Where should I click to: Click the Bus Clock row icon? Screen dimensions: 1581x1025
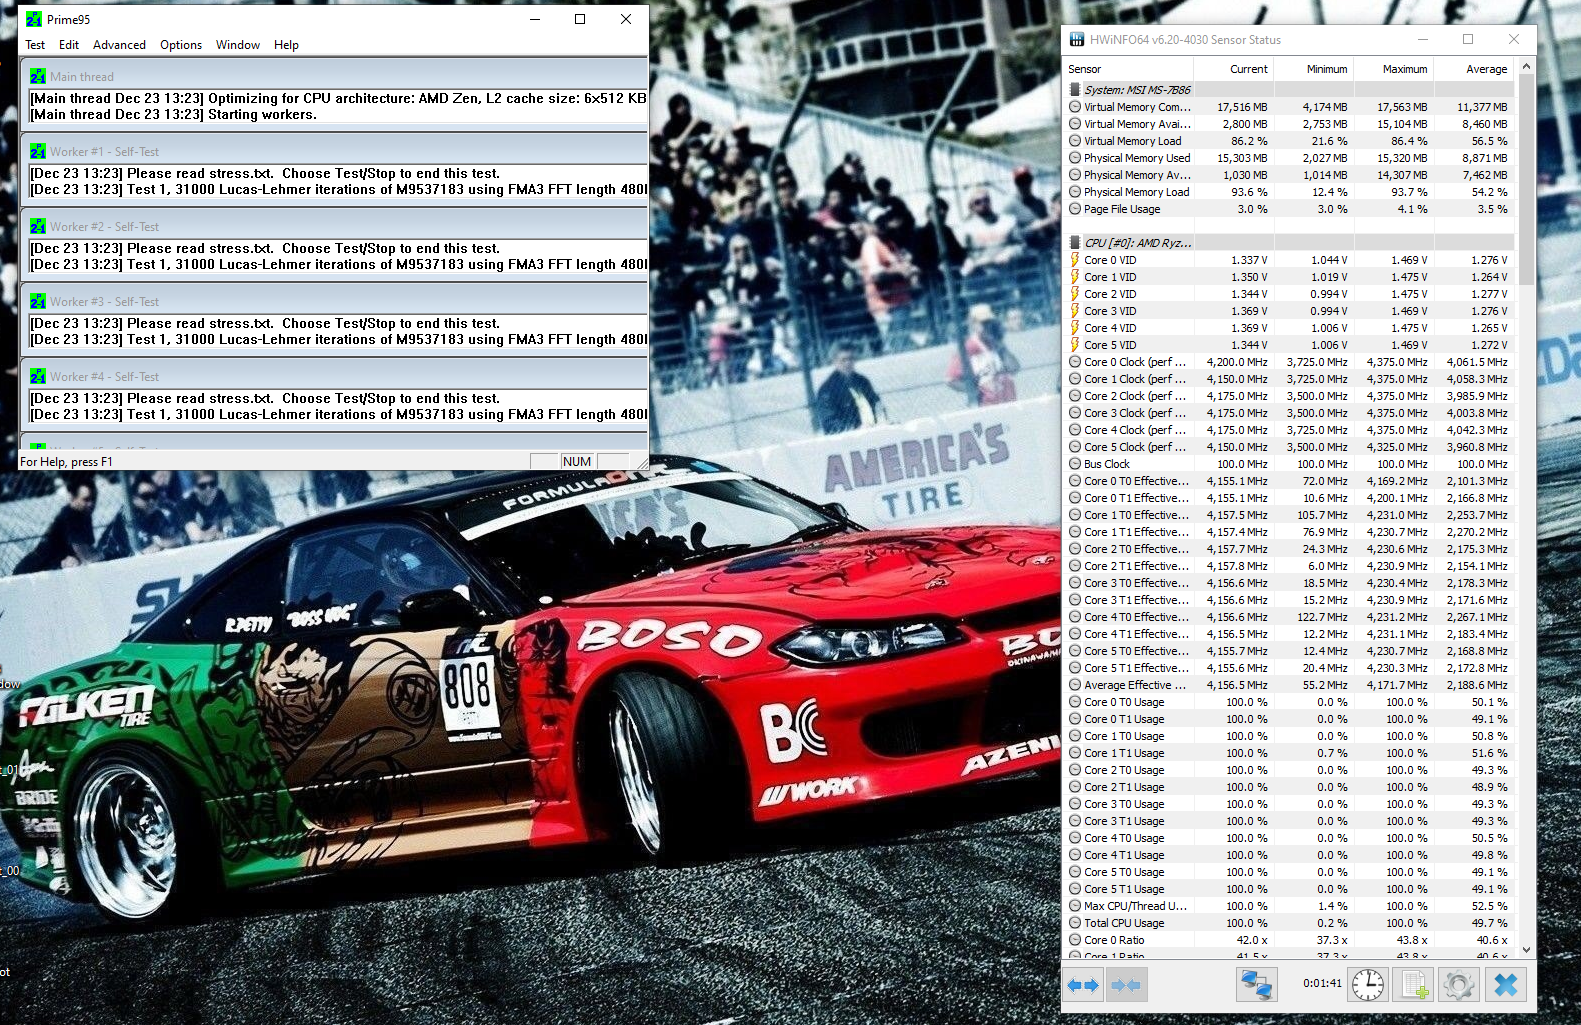[x=1075, y=464]
